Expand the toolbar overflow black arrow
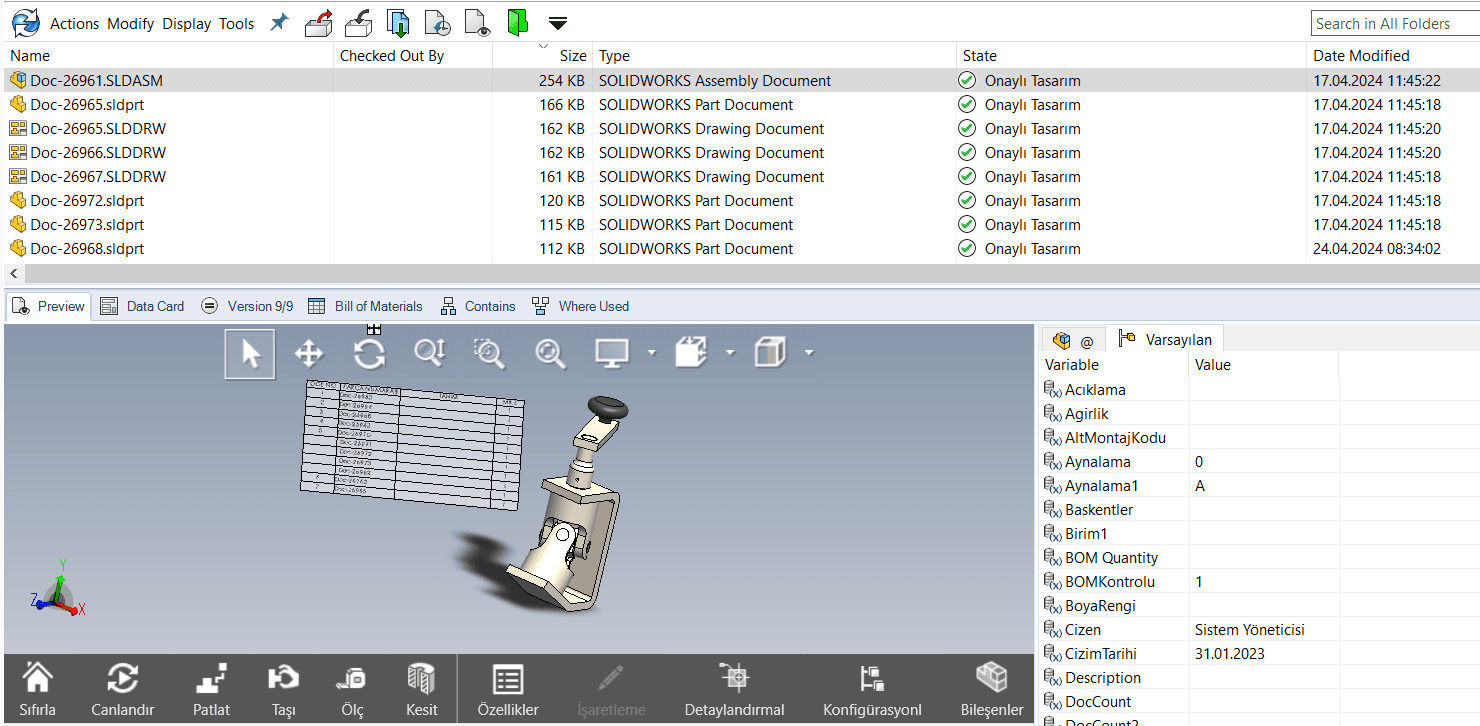The image size is (1480, 726). 558,23
